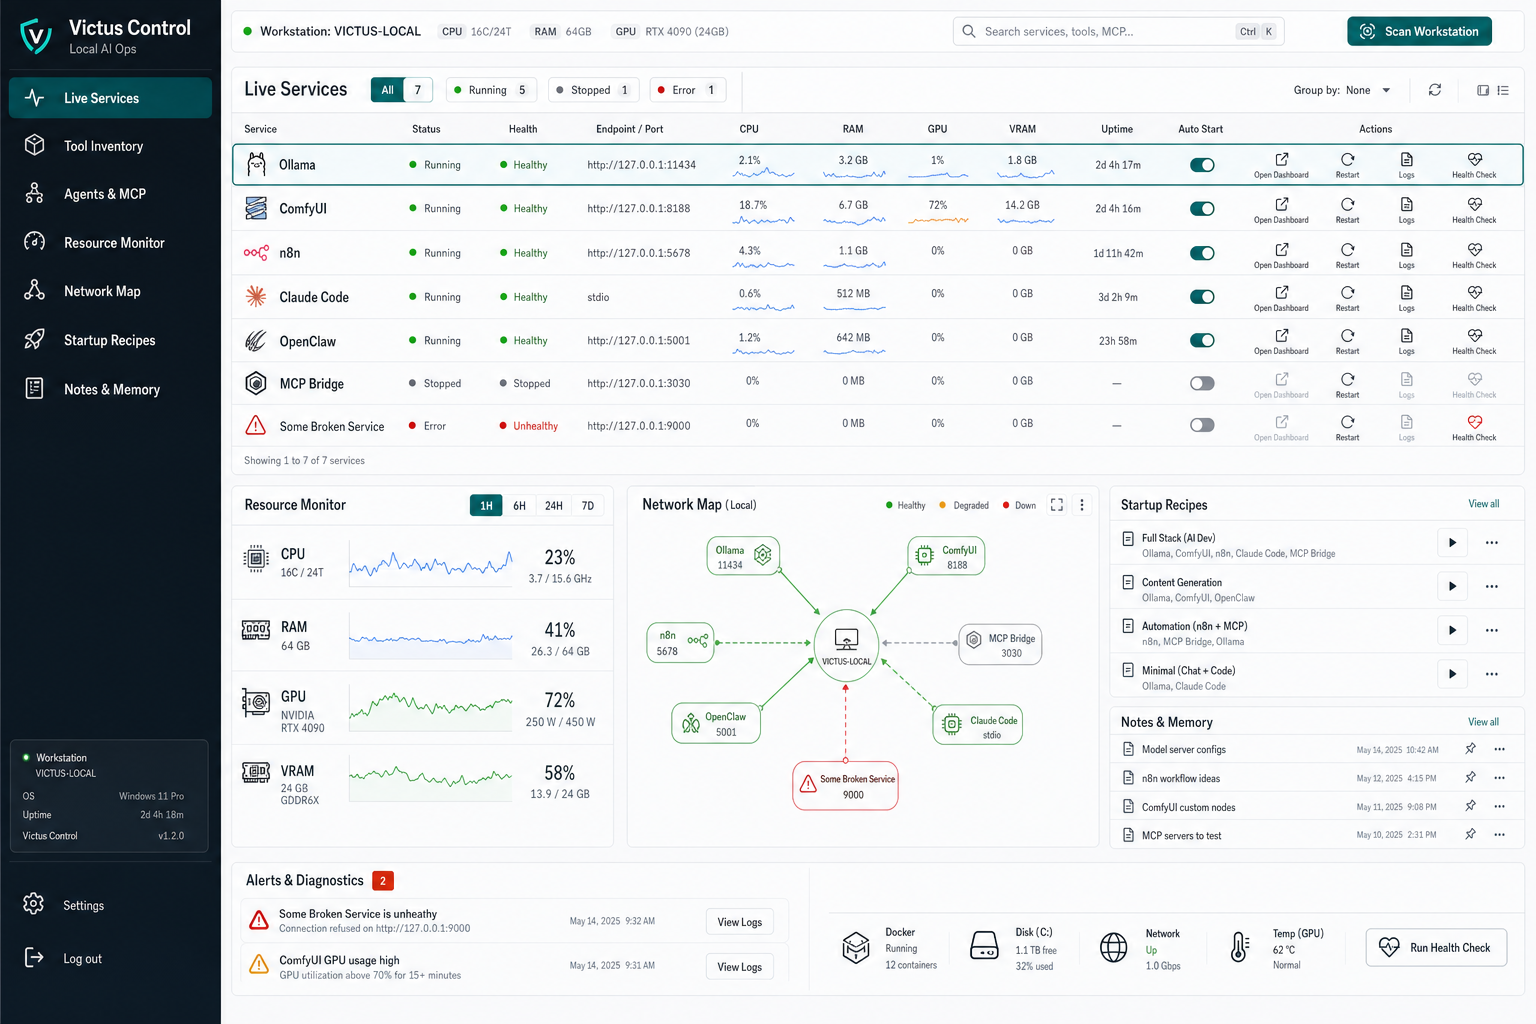Click the Docker status icon
The width and height of the screenshot is (1536, 1024).
click(856, 947)
